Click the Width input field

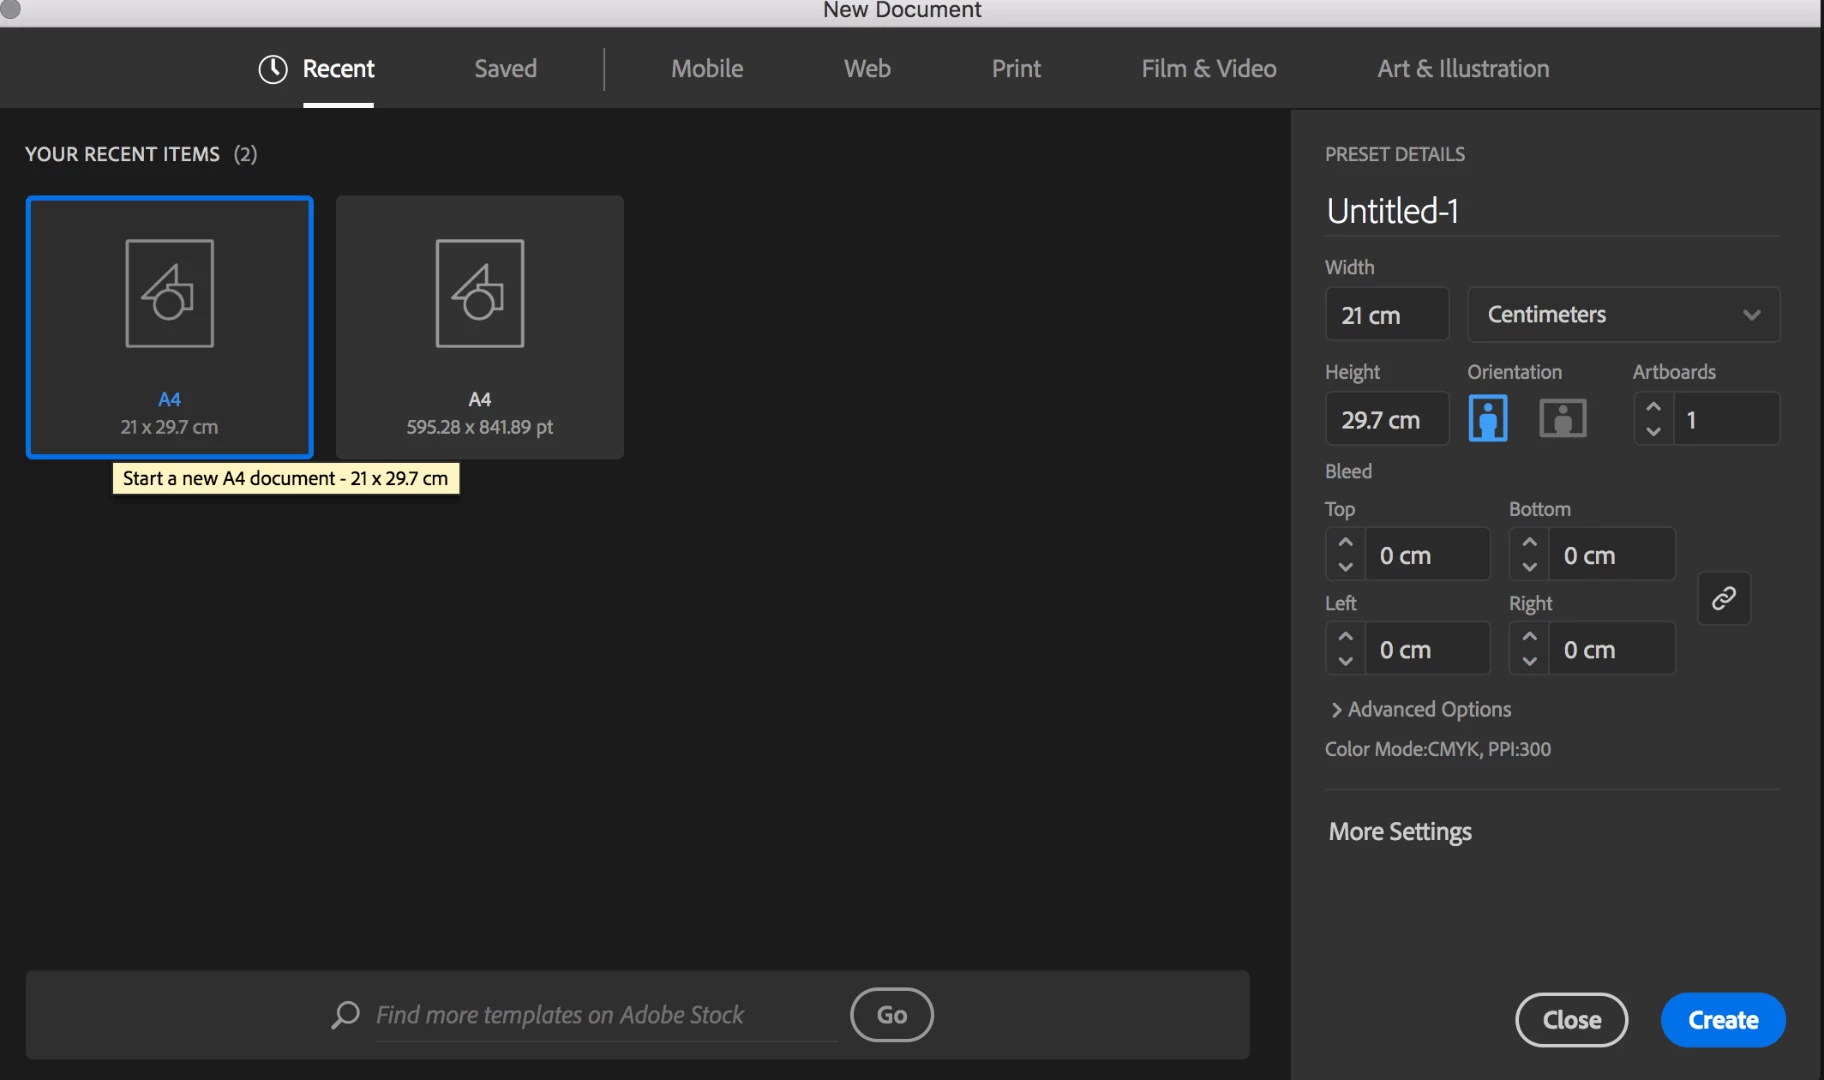pyautogui.click(x=1387, y=314)
